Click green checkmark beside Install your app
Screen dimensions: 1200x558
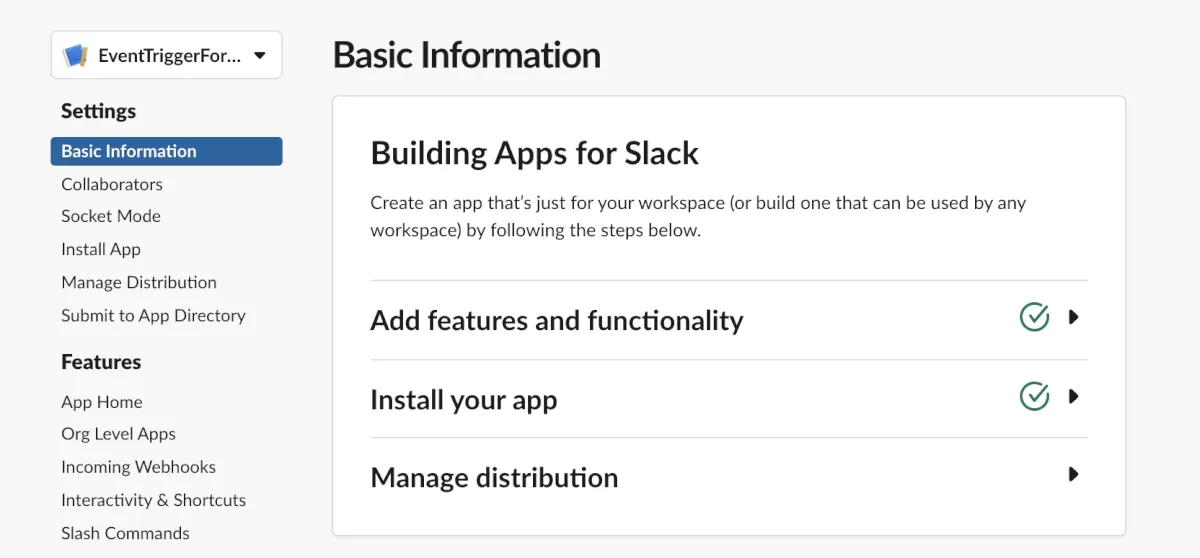(1034, 397)
